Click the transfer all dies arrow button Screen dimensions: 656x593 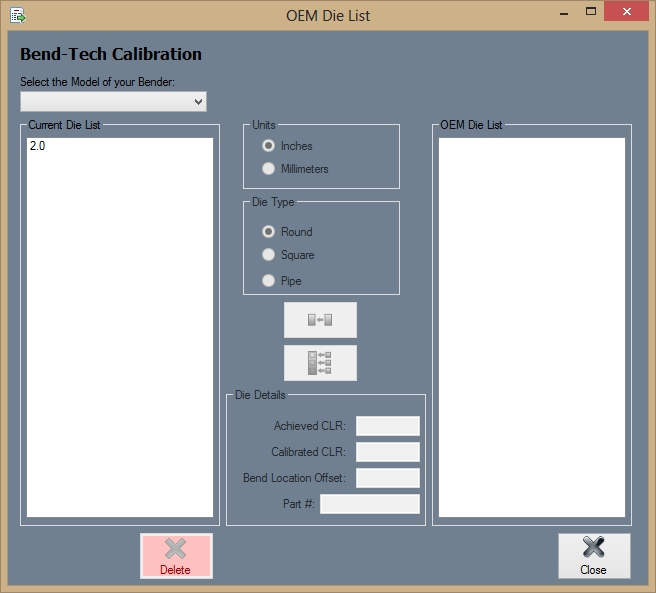(x=320, y=363)
